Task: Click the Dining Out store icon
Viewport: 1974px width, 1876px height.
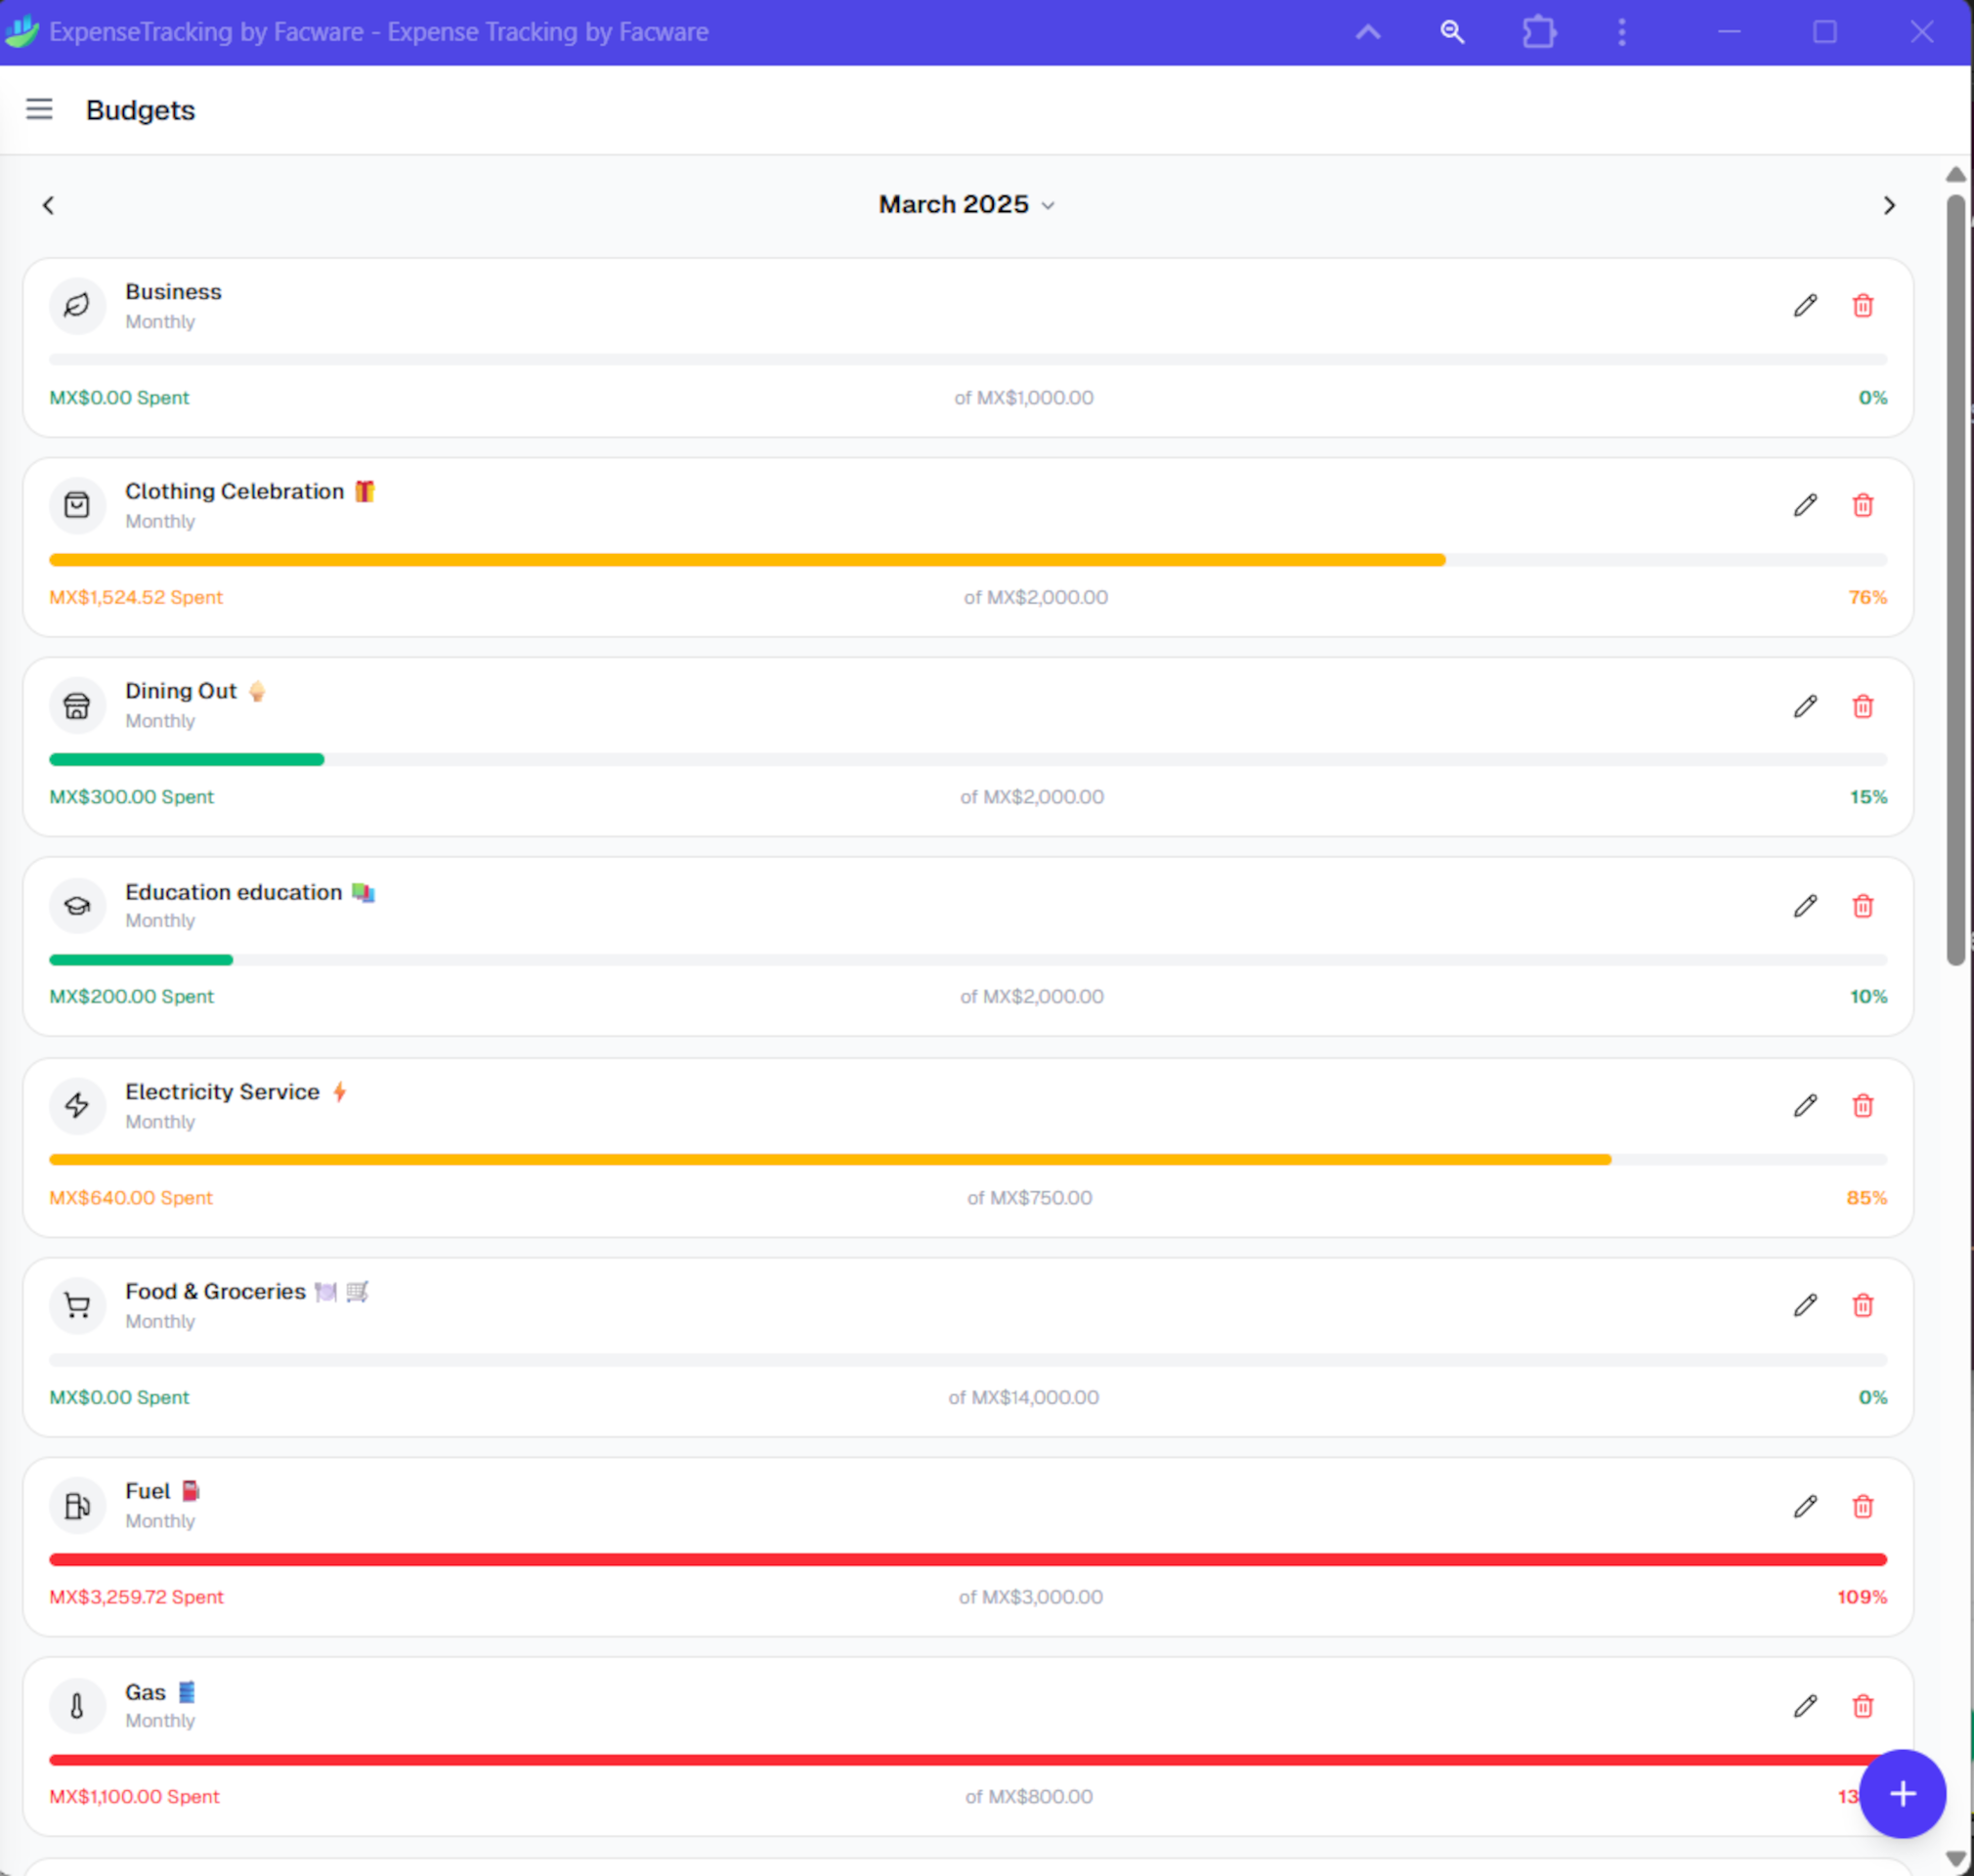Action: tap(77, 706)
